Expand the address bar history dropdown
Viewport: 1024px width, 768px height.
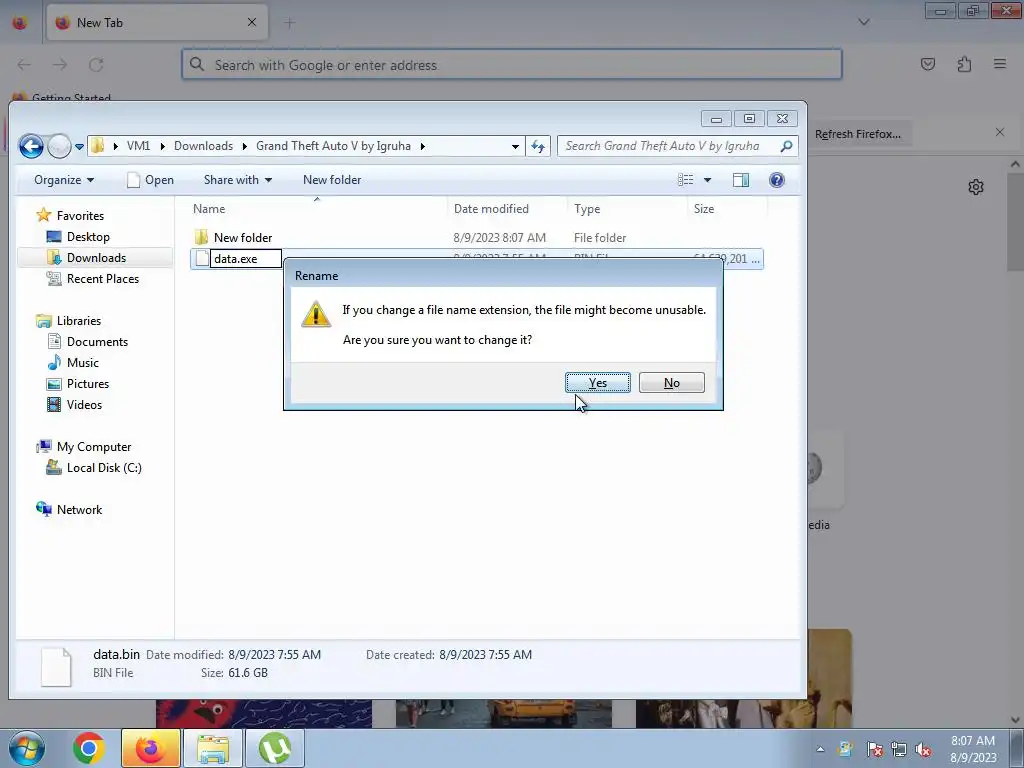[x=515, y=146]
